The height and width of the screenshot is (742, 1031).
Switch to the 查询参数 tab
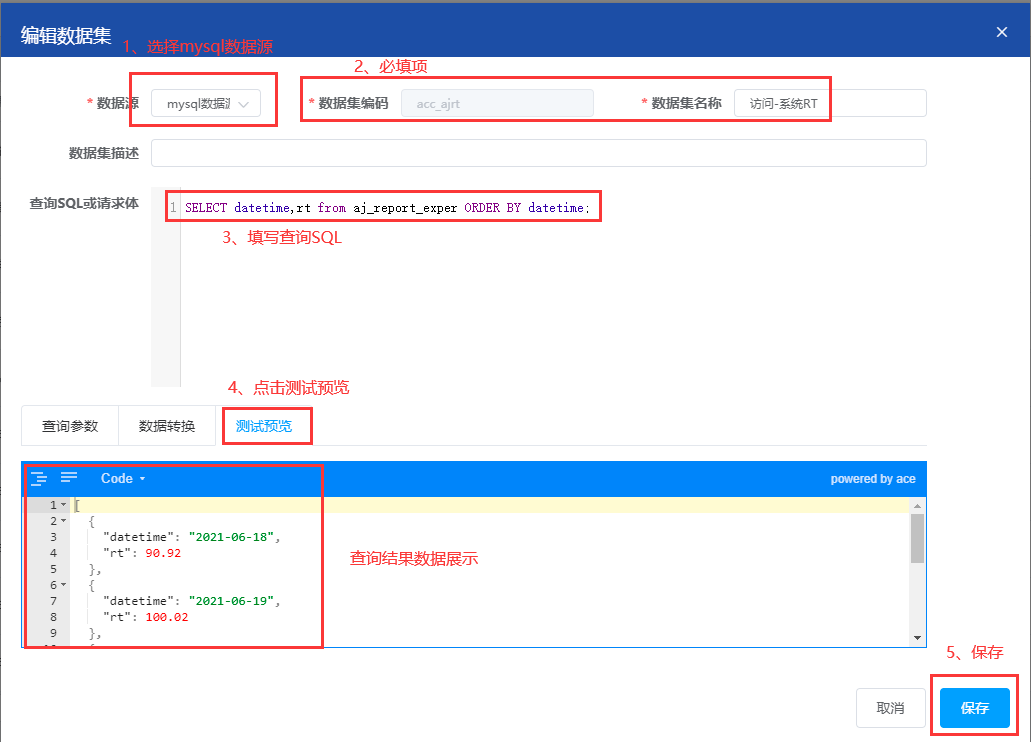pos(69,425)
